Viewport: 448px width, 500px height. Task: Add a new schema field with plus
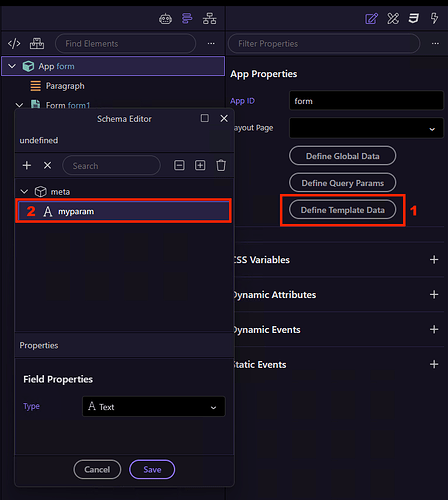tap(27, 165)
